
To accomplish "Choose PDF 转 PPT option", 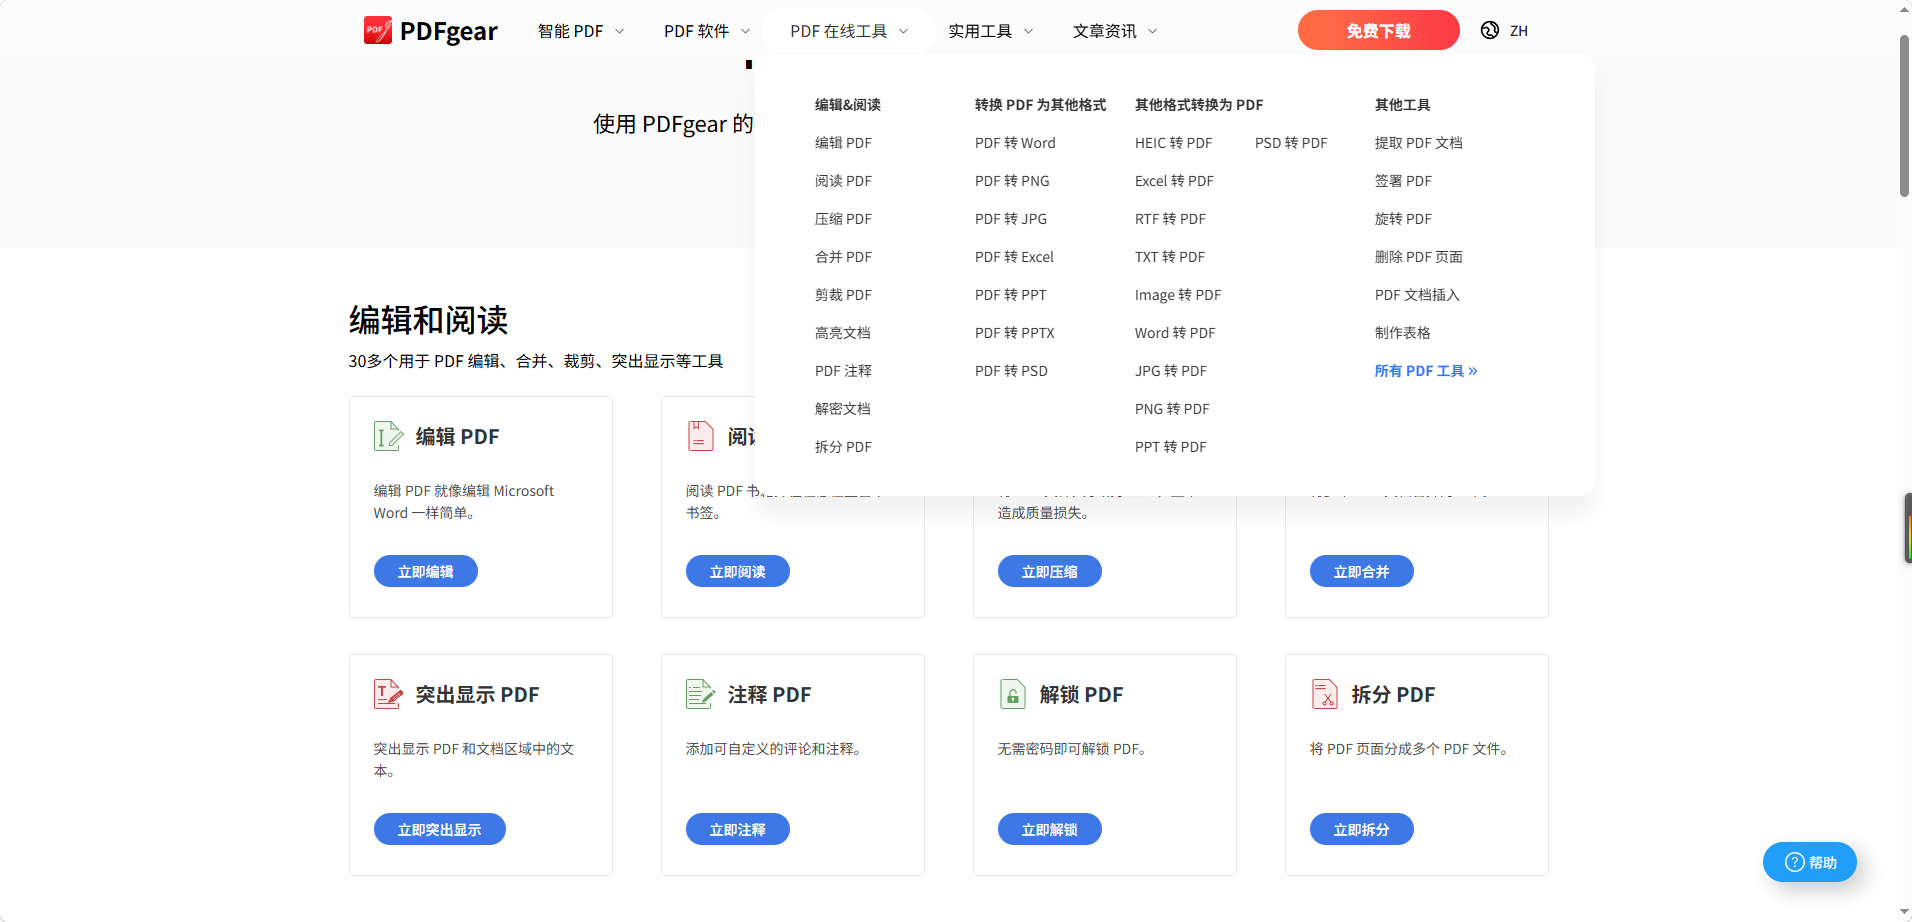I will click(1011, 295).
